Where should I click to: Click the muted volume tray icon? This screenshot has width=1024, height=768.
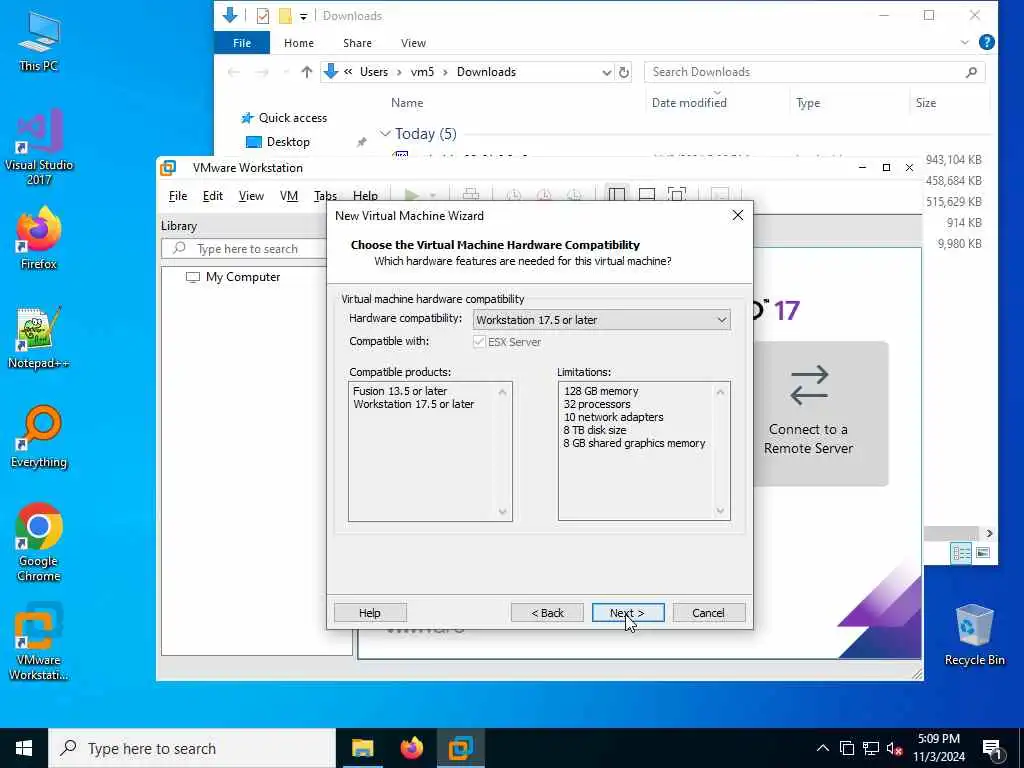[x=894, y=748]
